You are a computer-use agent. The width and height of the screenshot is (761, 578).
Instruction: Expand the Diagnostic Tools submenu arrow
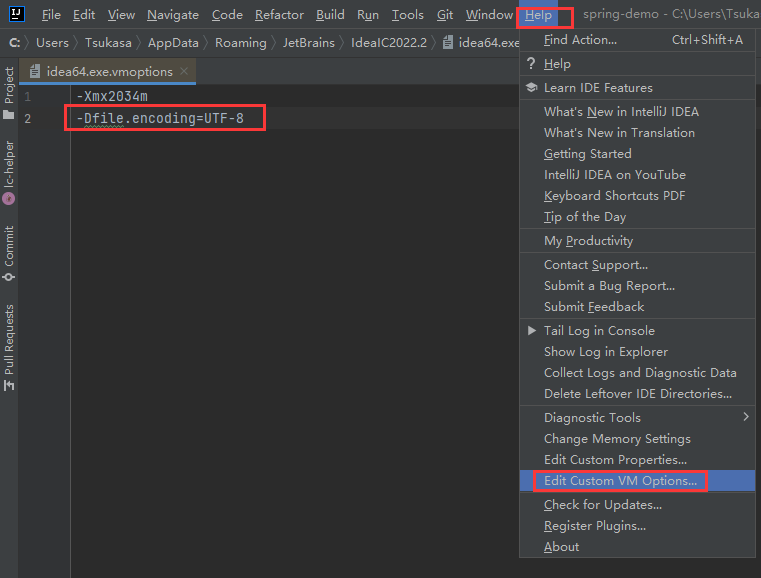[x=746, y=417]
